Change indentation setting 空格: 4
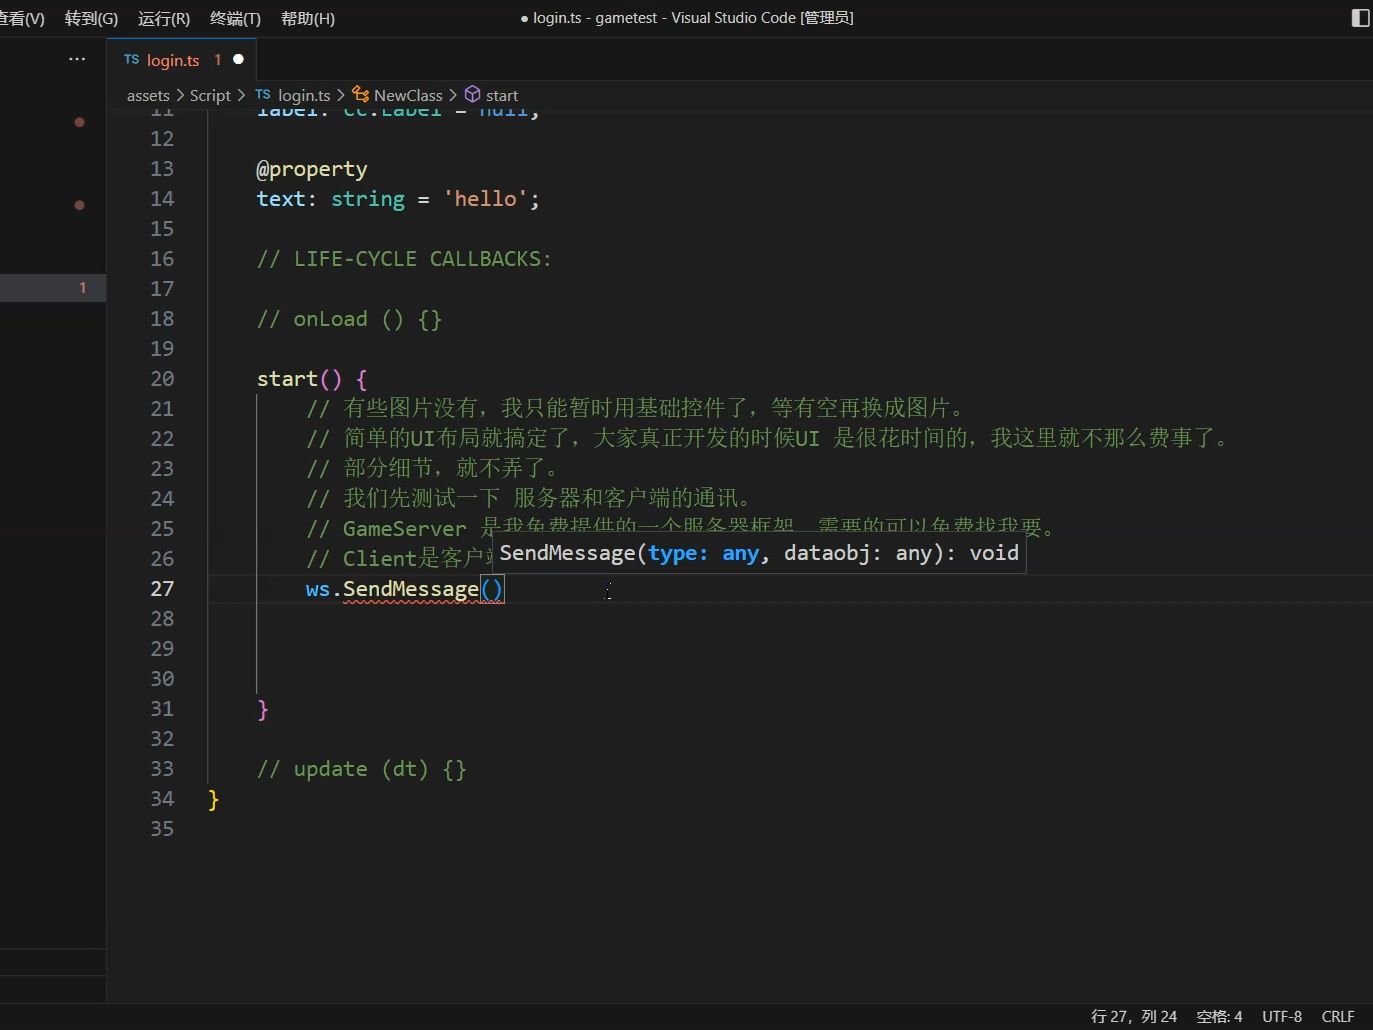Viewport: 1373px width, 1030px height. point(1219,1016)
